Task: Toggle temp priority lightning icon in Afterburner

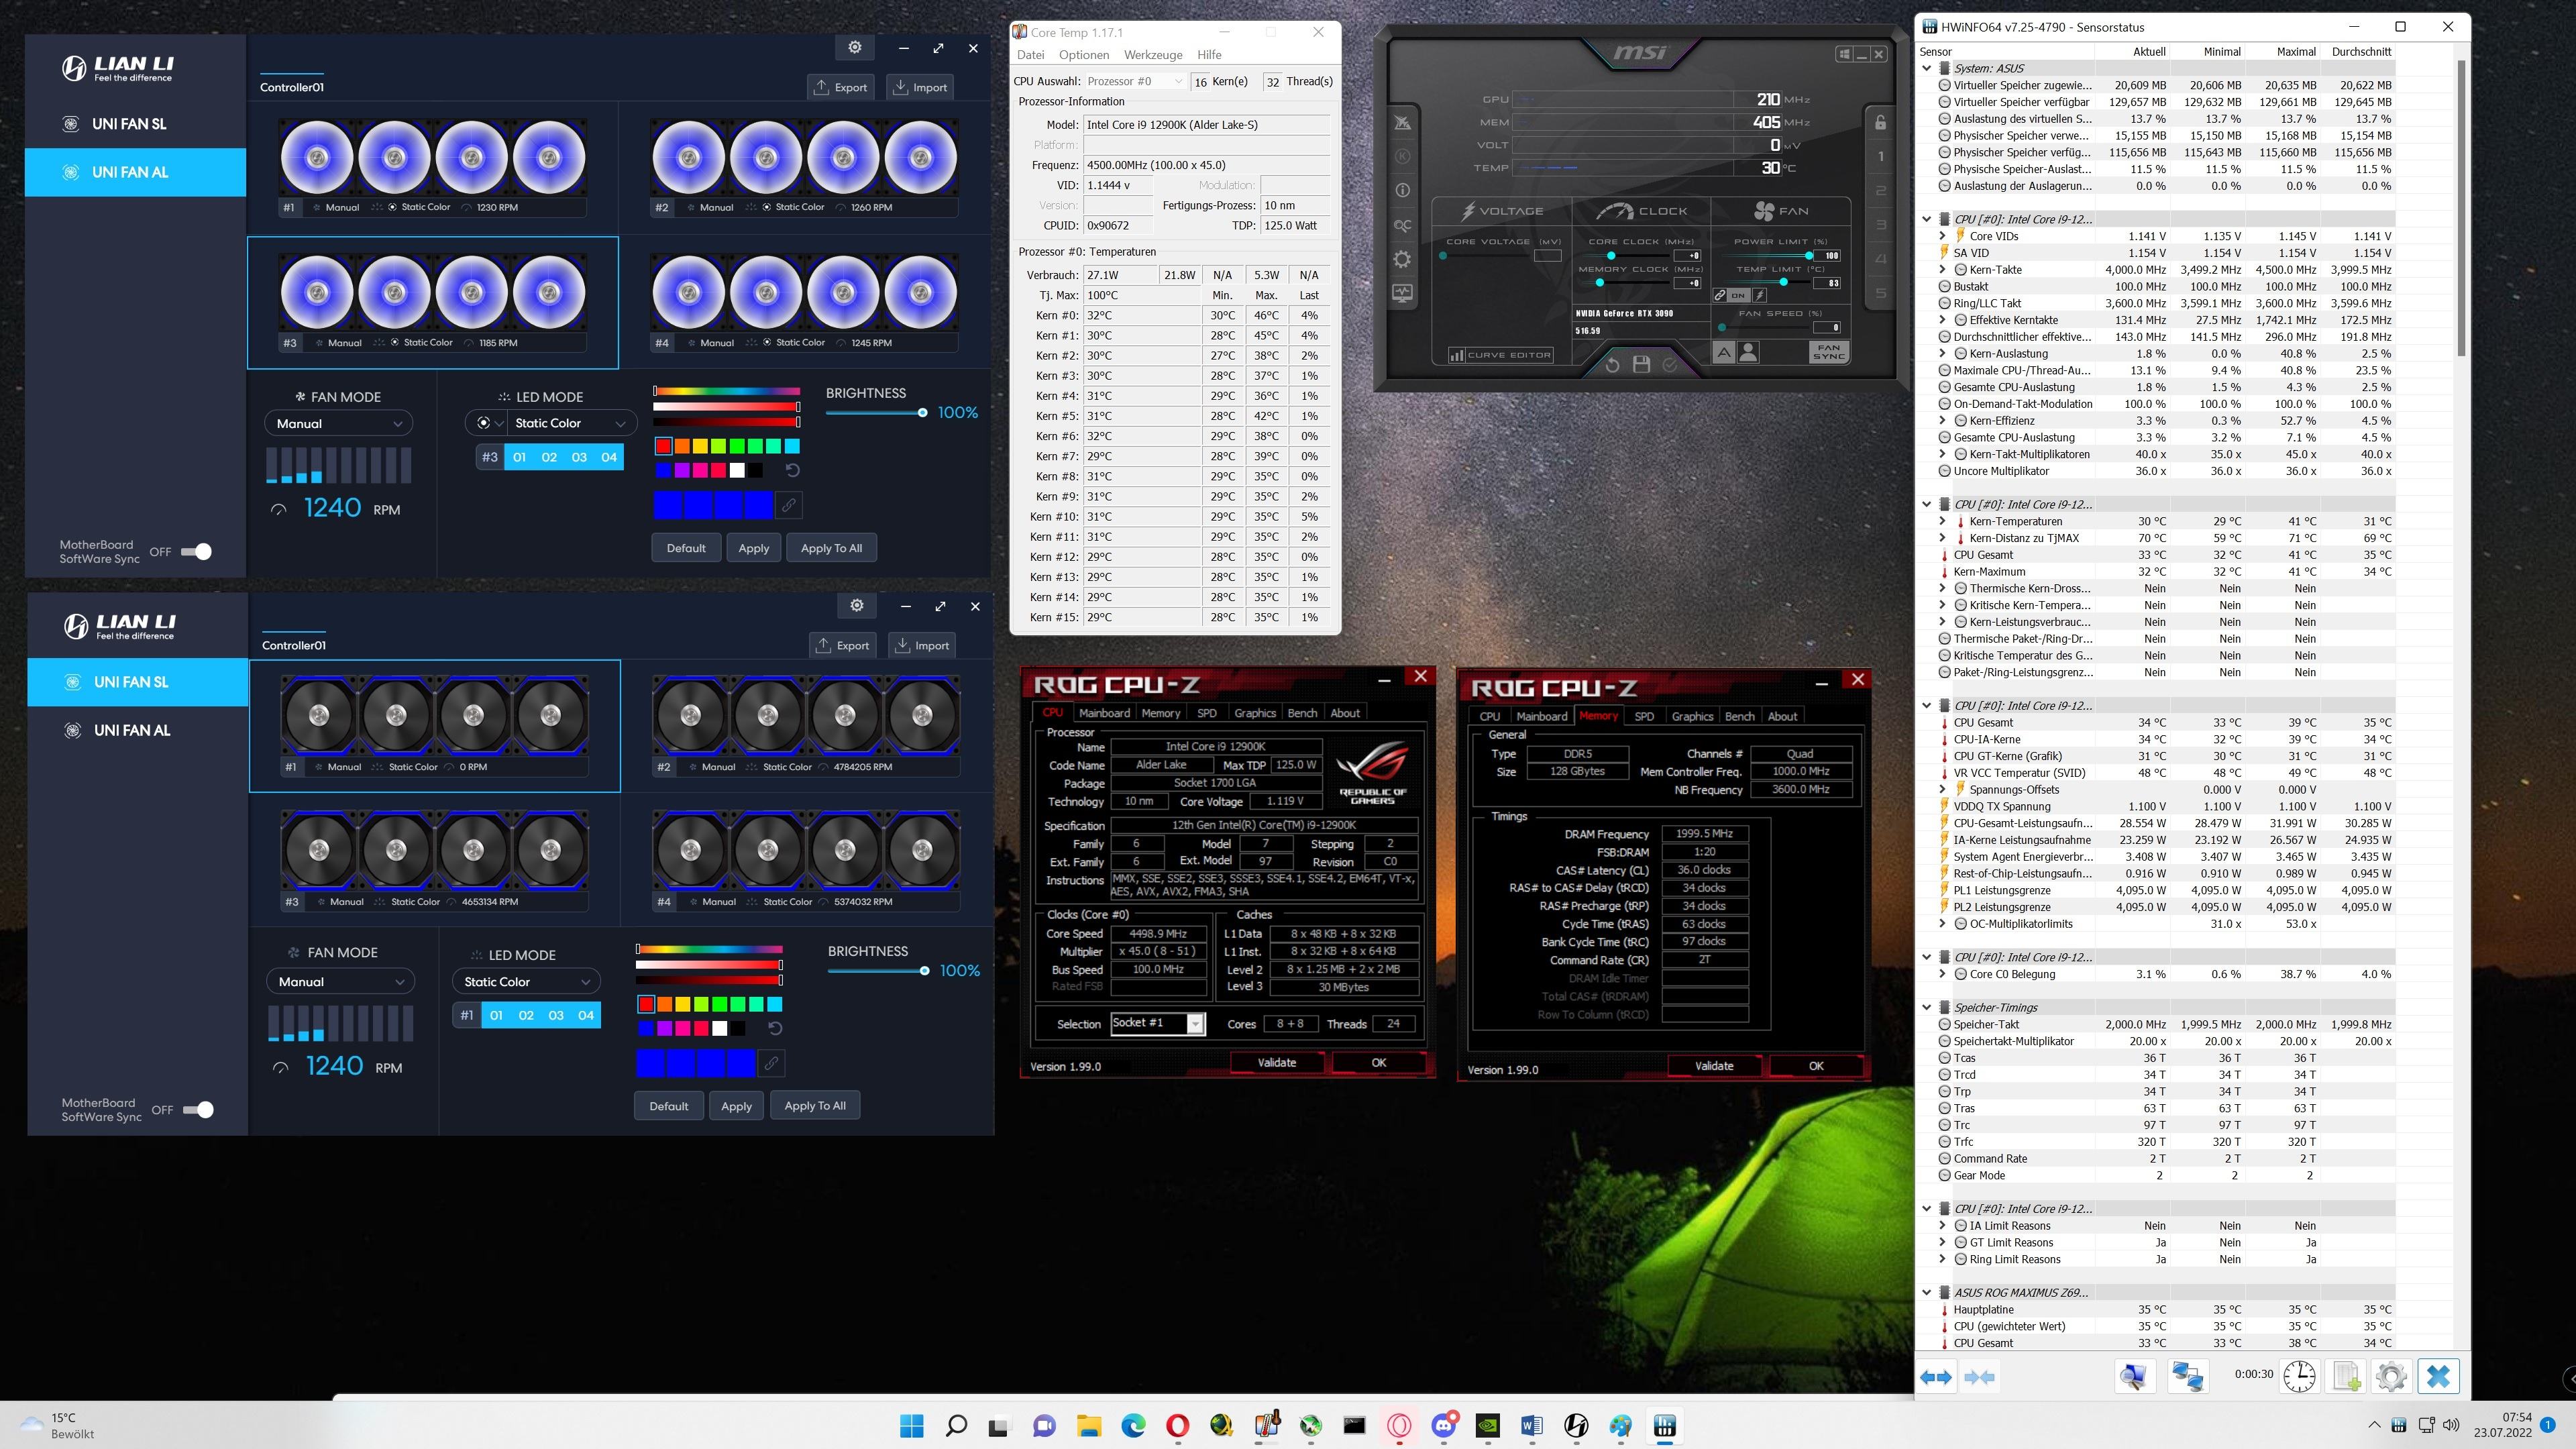Action: coord(1759,295)
